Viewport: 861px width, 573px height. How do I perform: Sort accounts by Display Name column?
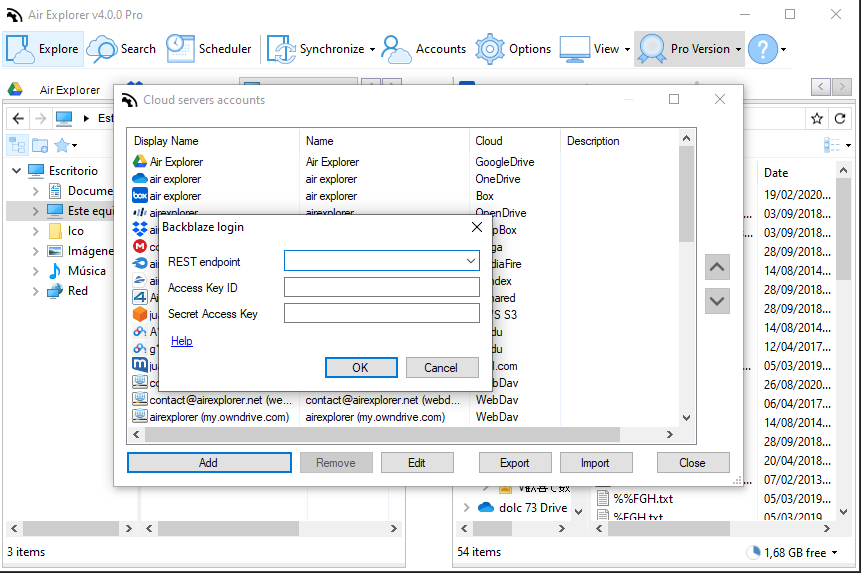tap(214, 141)
